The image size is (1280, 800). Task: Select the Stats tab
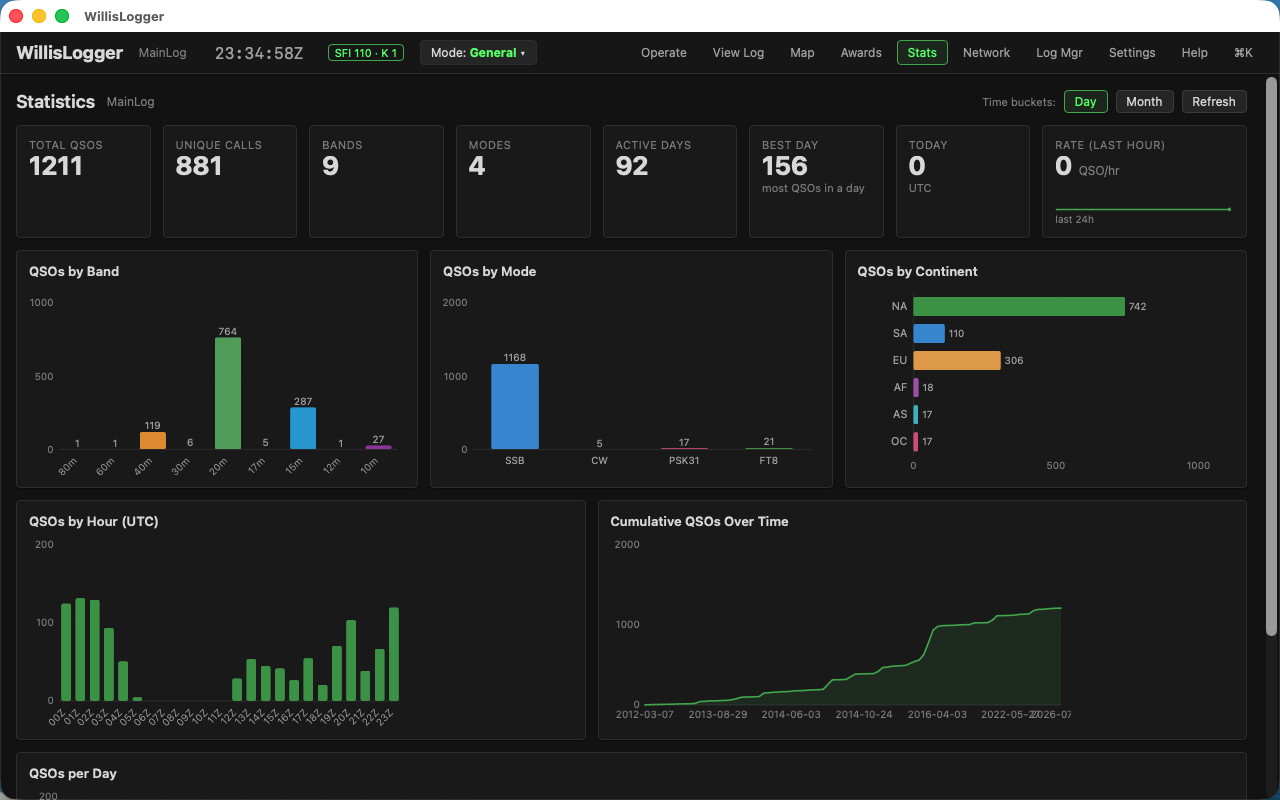tap(922, 53)
